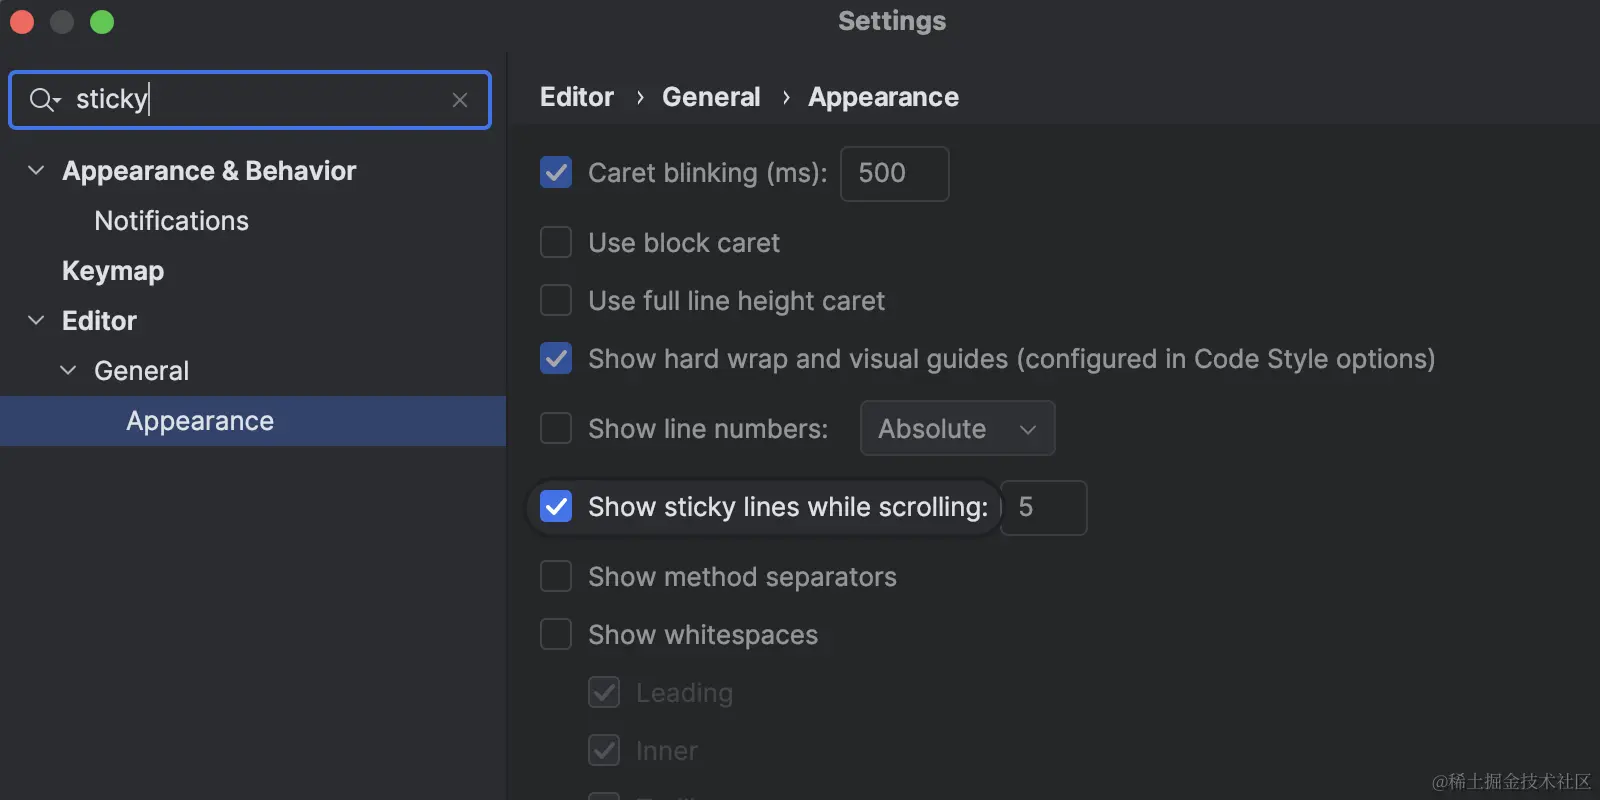Viewport: 1600px width, 800px height.
Task: Disable caret blinking checkbox
Action: click(x=556, y=173)
